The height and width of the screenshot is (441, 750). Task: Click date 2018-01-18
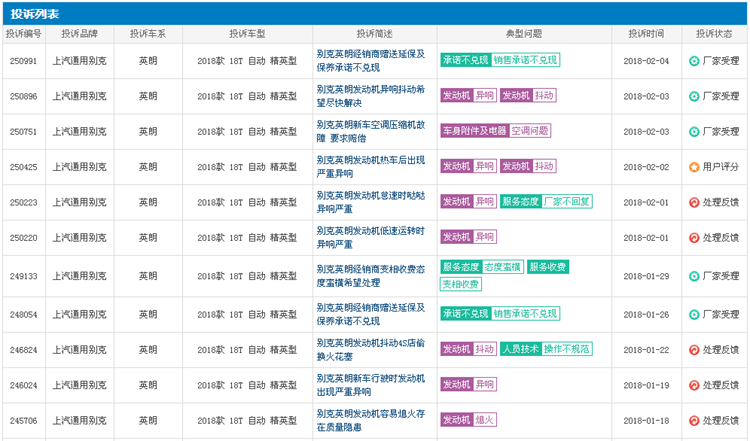click(646, 420)
